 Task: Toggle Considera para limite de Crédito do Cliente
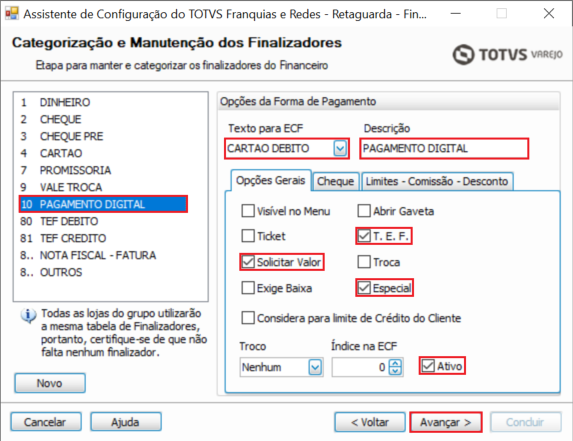click(x=248, y=318)
